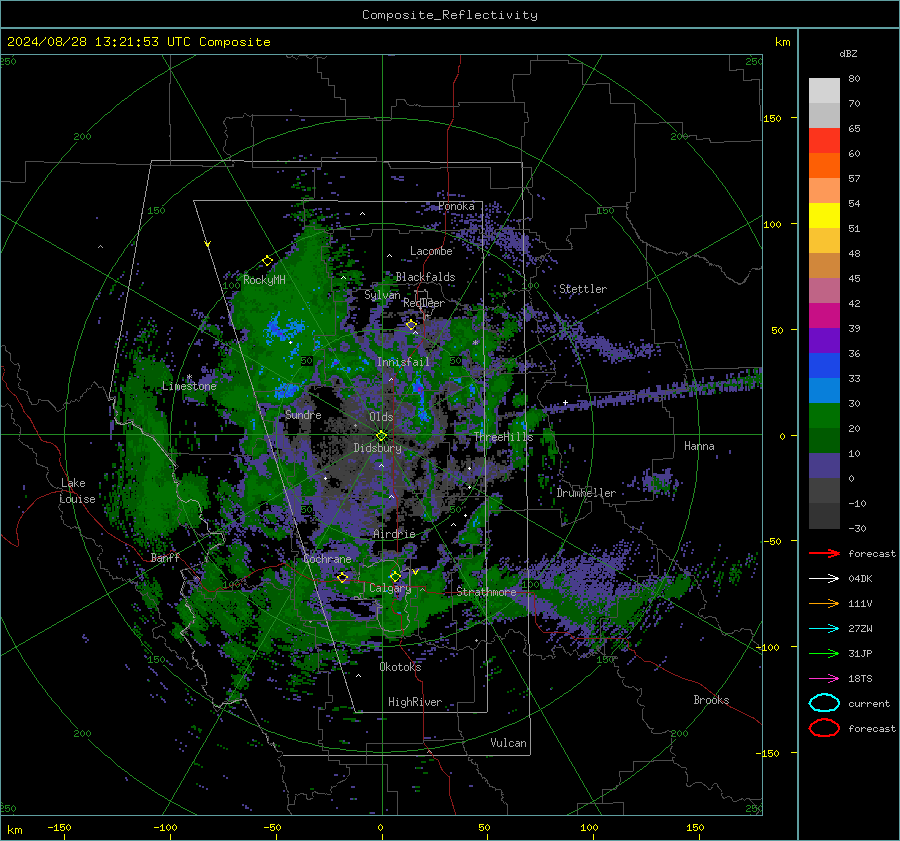The height and width of the screenshot is (841, 900).
Task: Click the green 31JP arrow legend icon
Action: click(x=824, y=653)
